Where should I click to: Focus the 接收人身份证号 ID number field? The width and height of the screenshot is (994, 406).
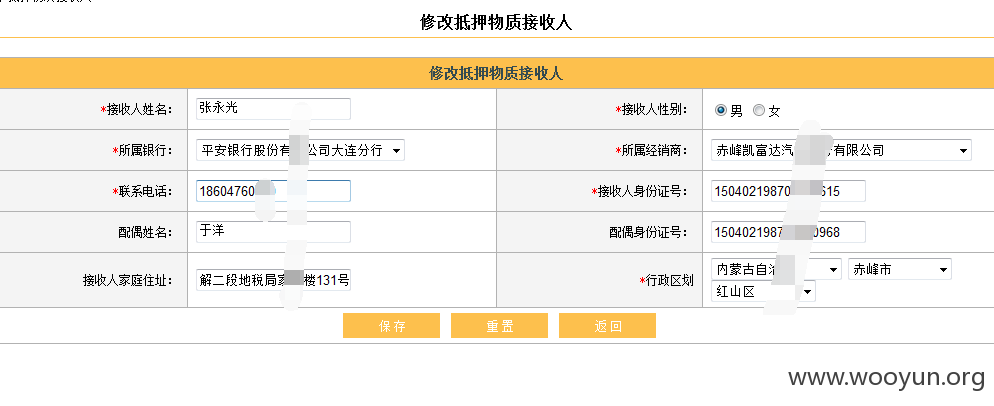tap(788, 191)
